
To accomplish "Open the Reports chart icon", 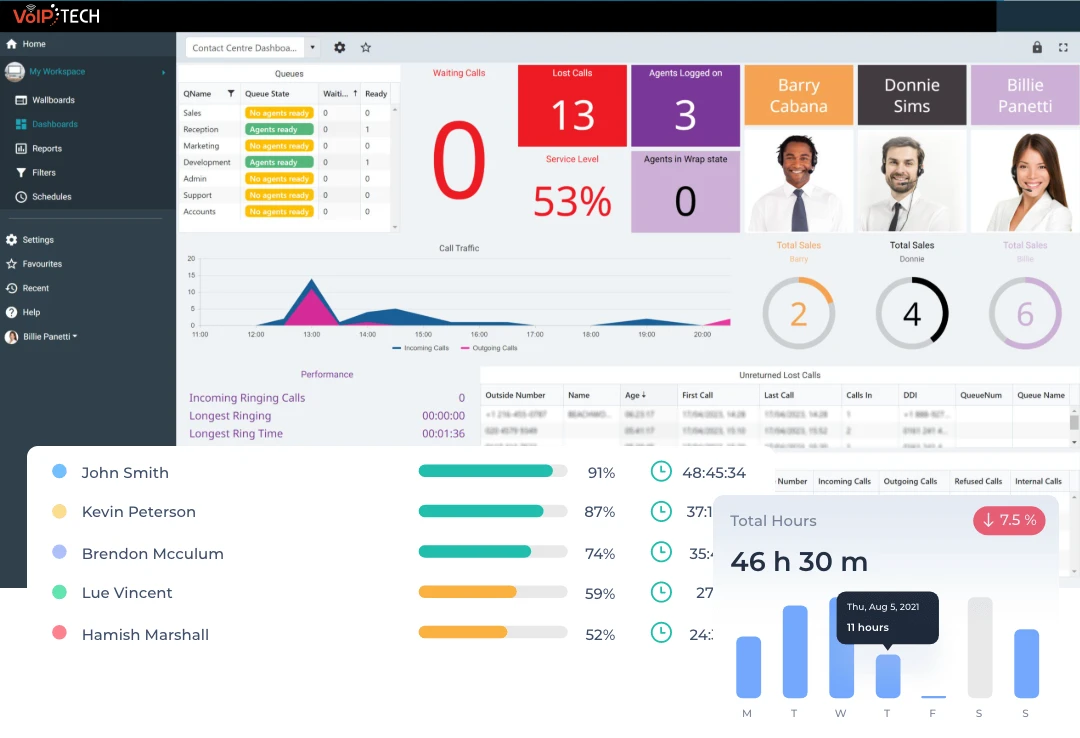I will (21, 148).
